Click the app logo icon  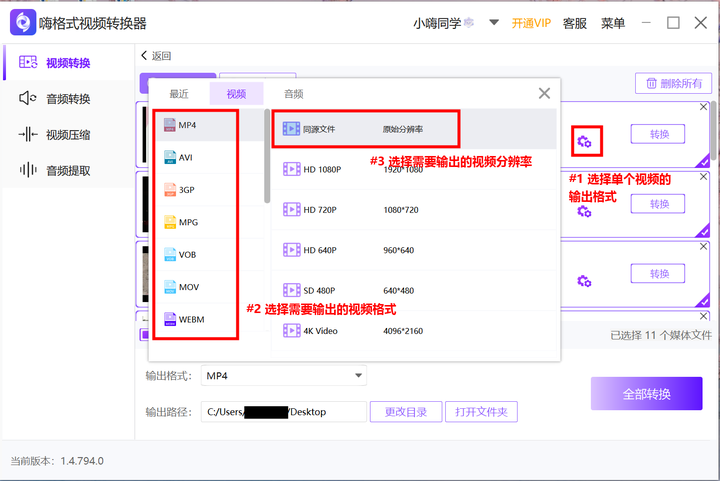pyautogui.click(x=22, y=22)
